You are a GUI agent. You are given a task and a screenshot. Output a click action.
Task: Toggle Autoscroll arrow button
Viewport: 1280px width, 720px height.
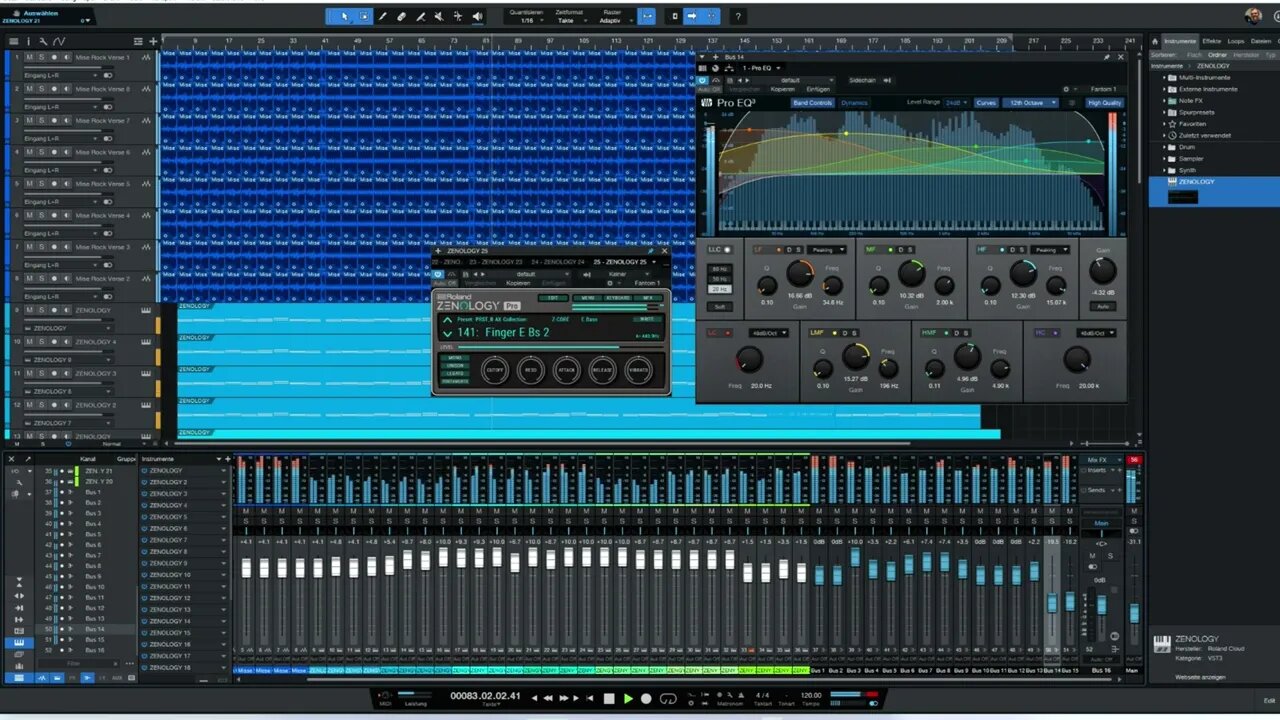[692, 16]
